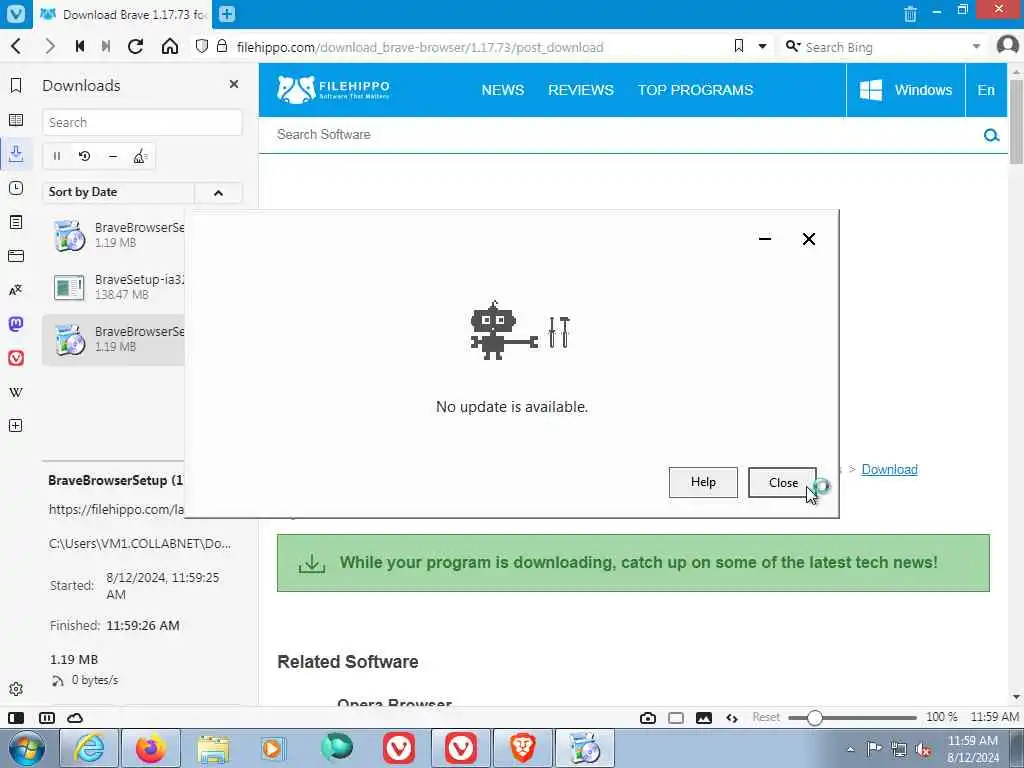Open browser settings gear icon
Viewport: 1024px width, 768px height.
(16, 689)
